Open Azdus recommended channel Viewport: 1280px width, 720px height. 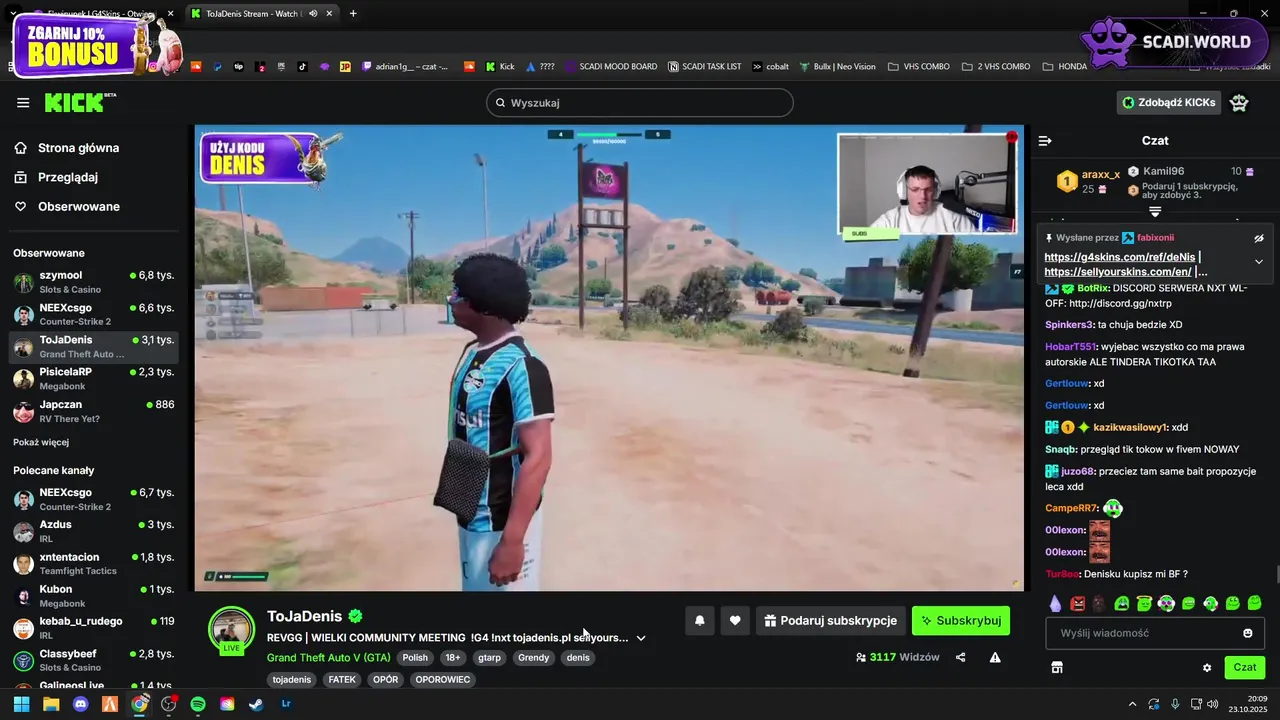[x=95, y=531]
